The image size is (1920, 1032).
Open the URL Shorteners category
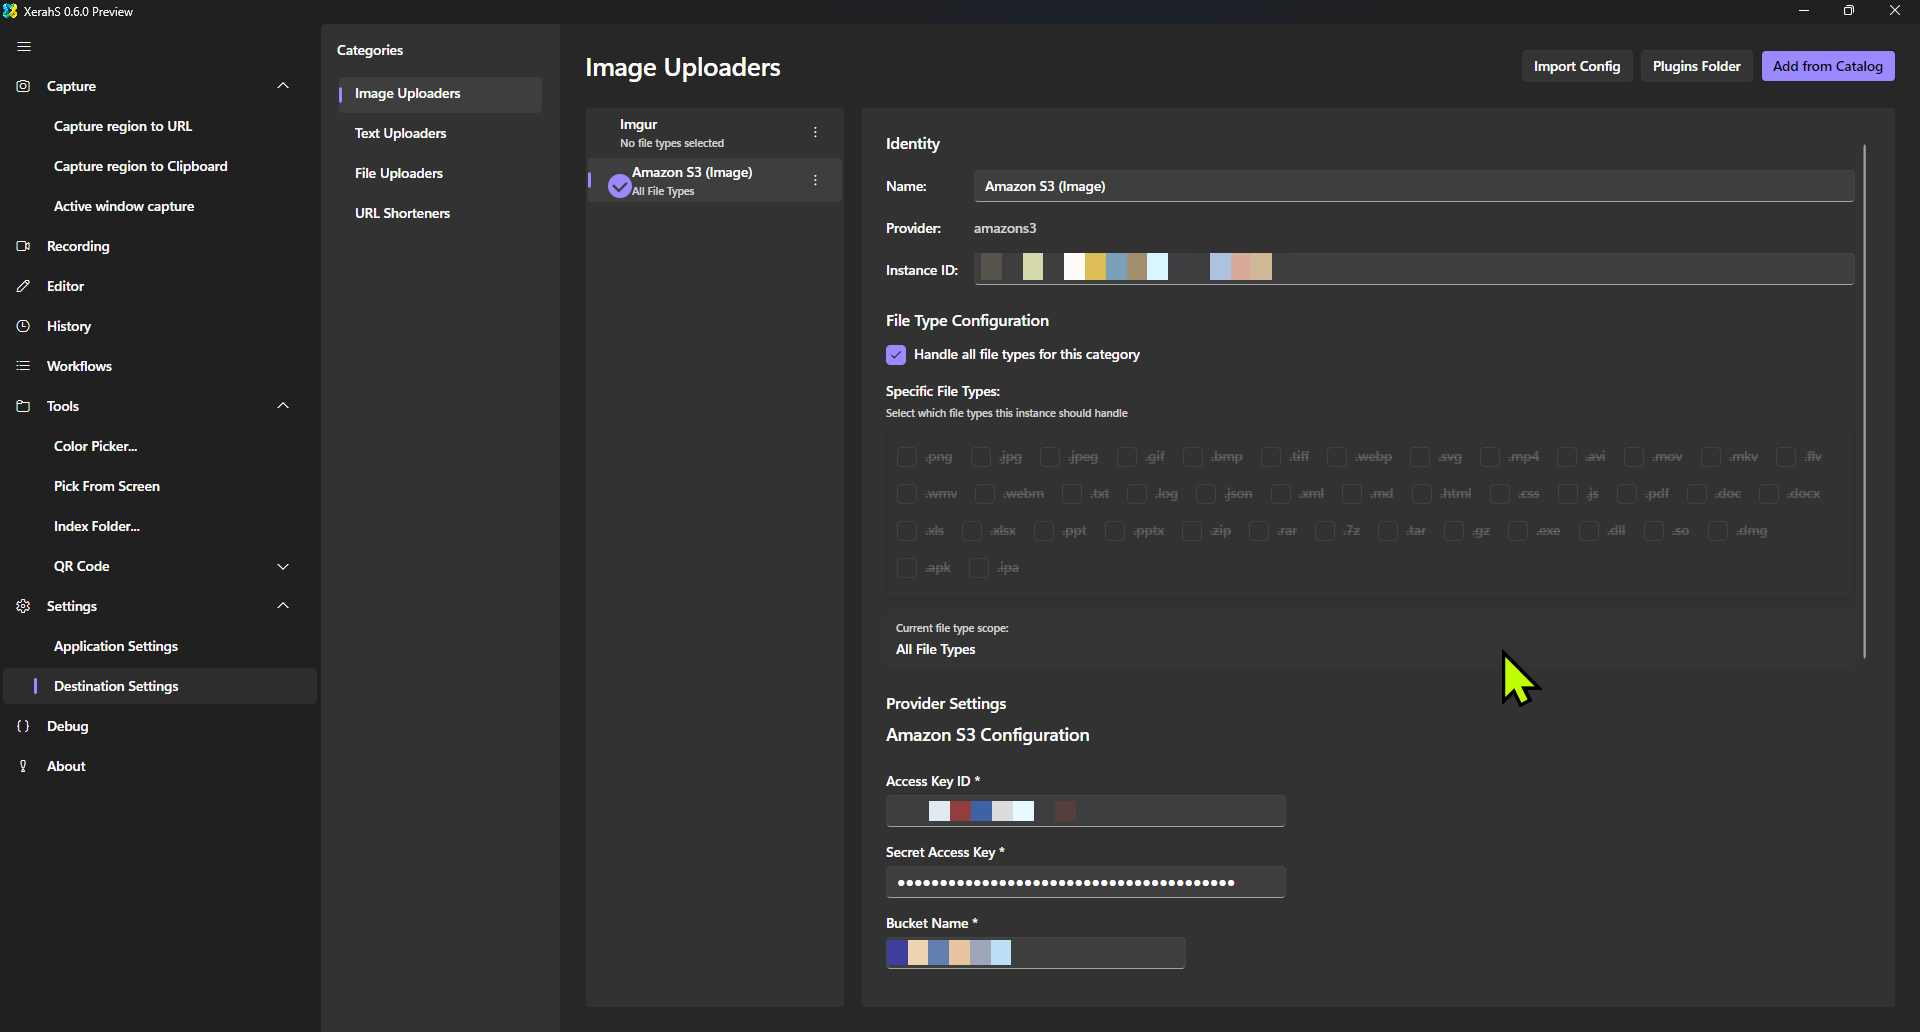tap(402, 213)
